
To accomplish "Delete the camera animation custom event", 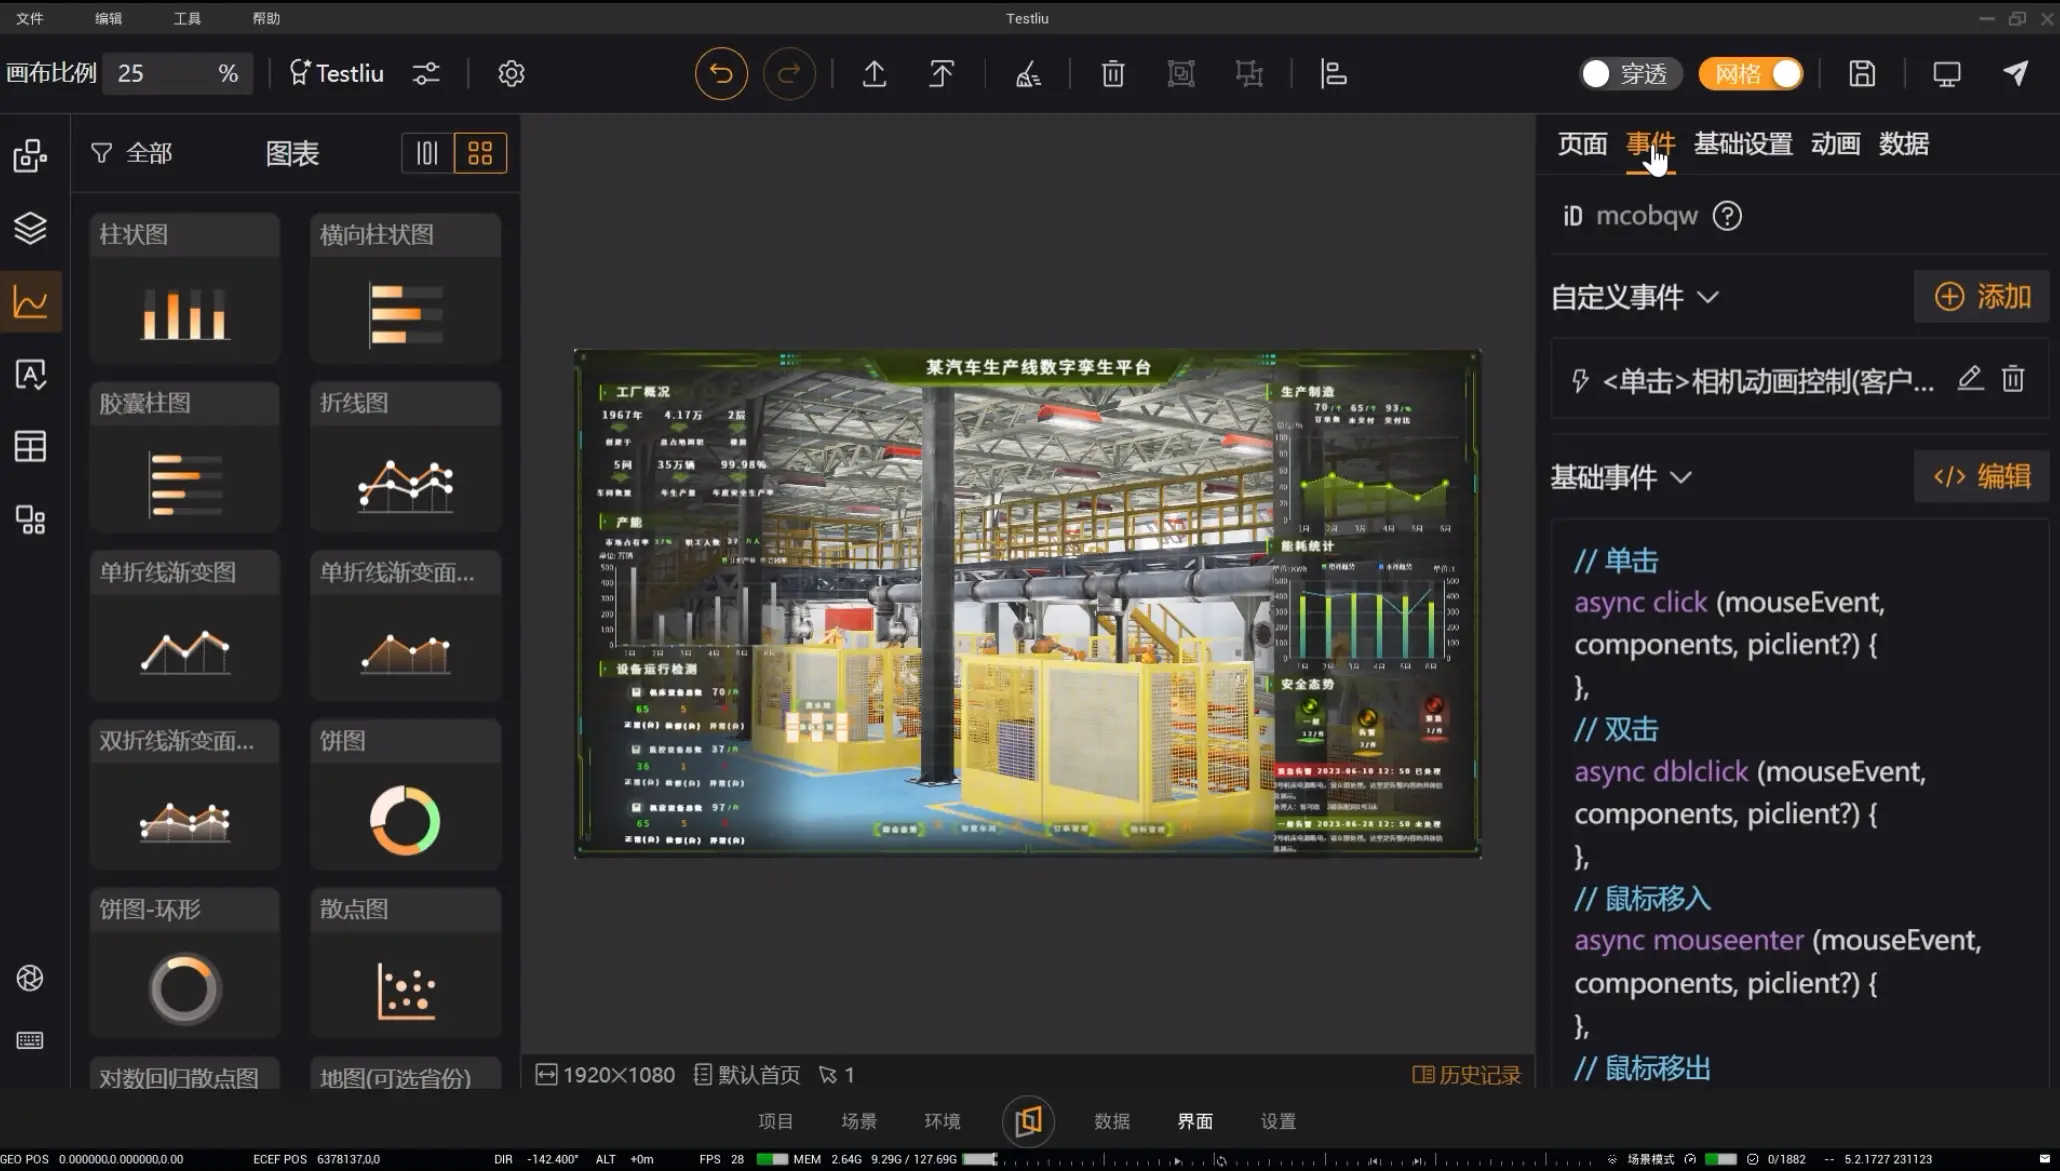I will coord(2012,379).
